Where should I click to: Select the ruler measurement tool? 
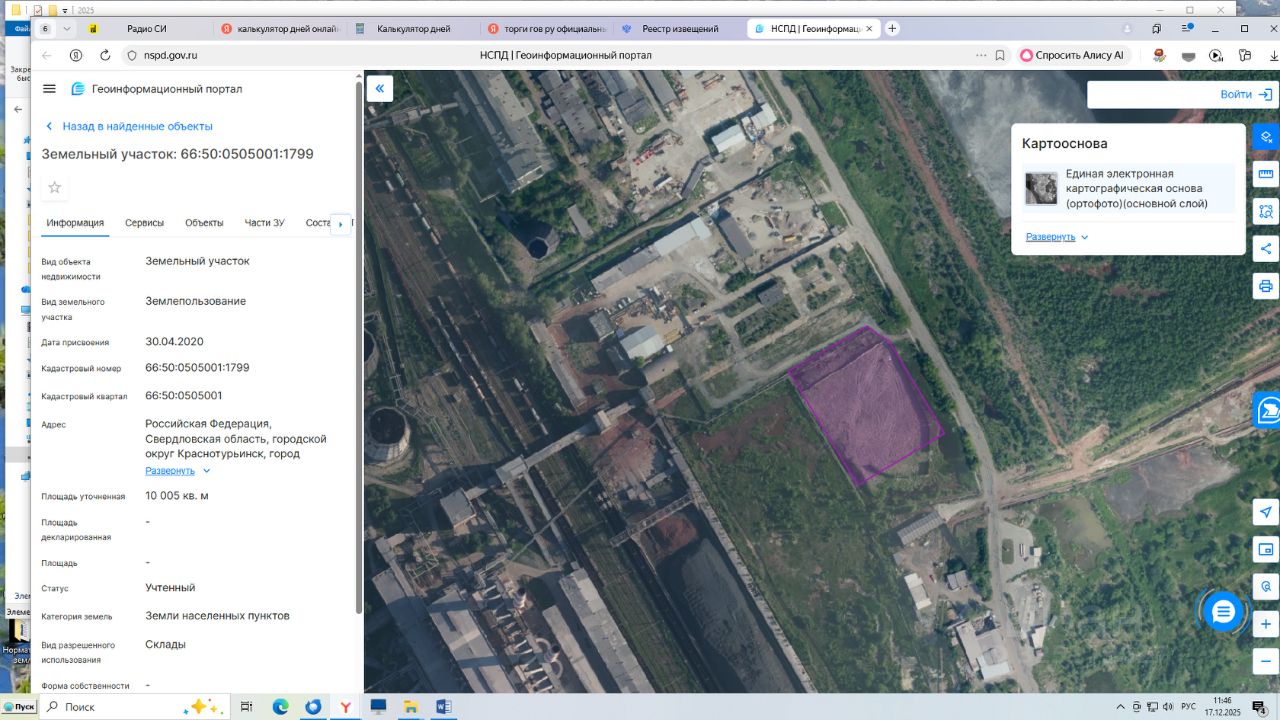coord(1266,174)
